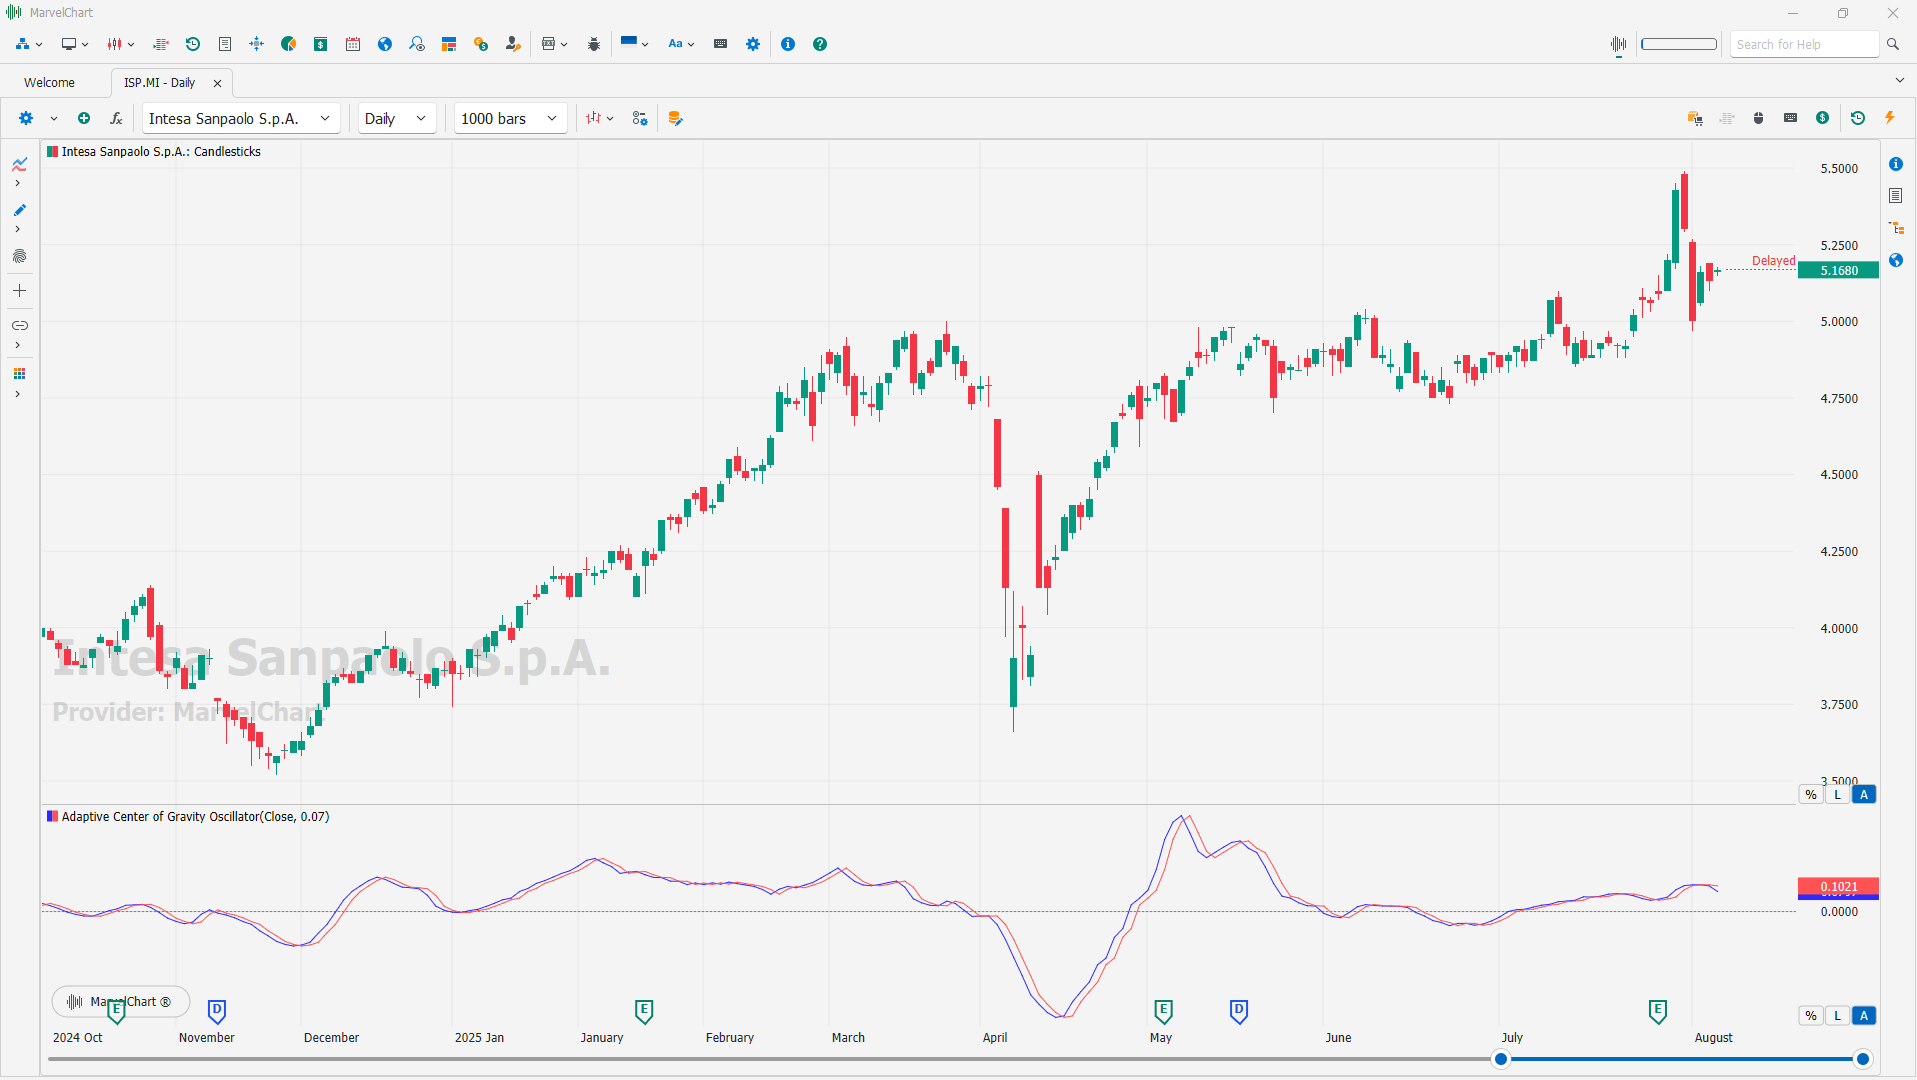Open the pie chart icon in main toolbar
The width and height of the screenshot is (1917, 1080).
pyautogui.click(x=289, y=44)
